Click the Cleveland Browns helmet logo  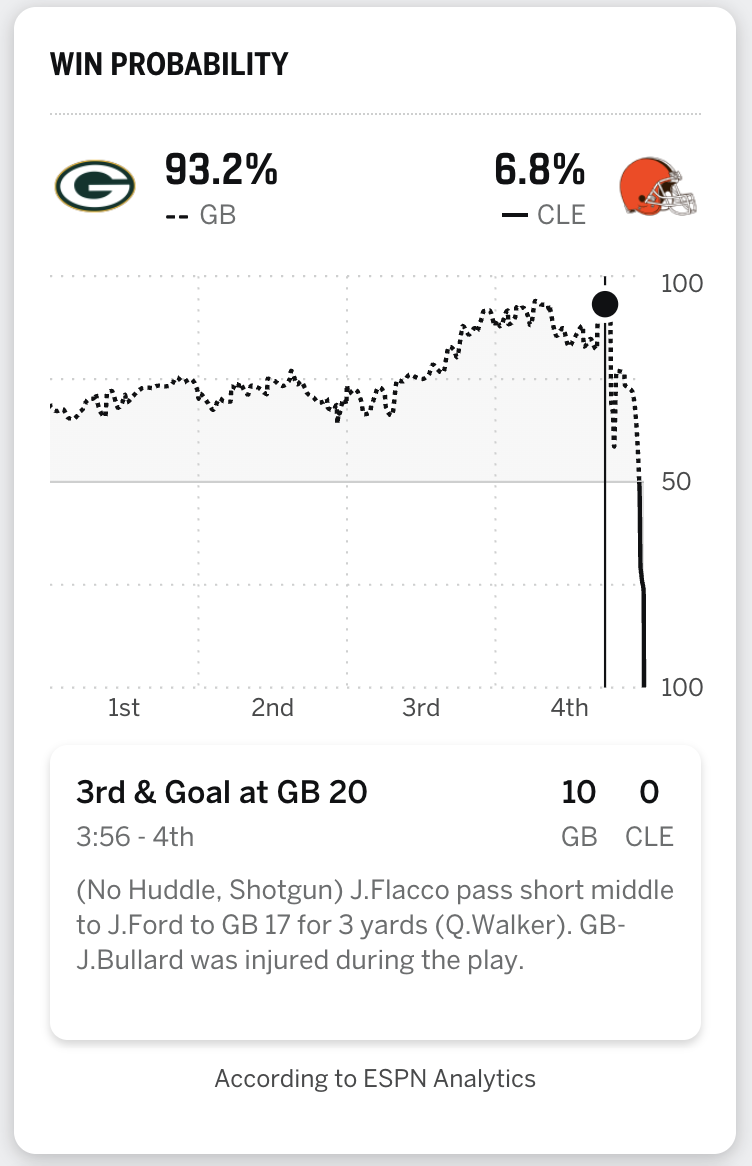point(658,187)
